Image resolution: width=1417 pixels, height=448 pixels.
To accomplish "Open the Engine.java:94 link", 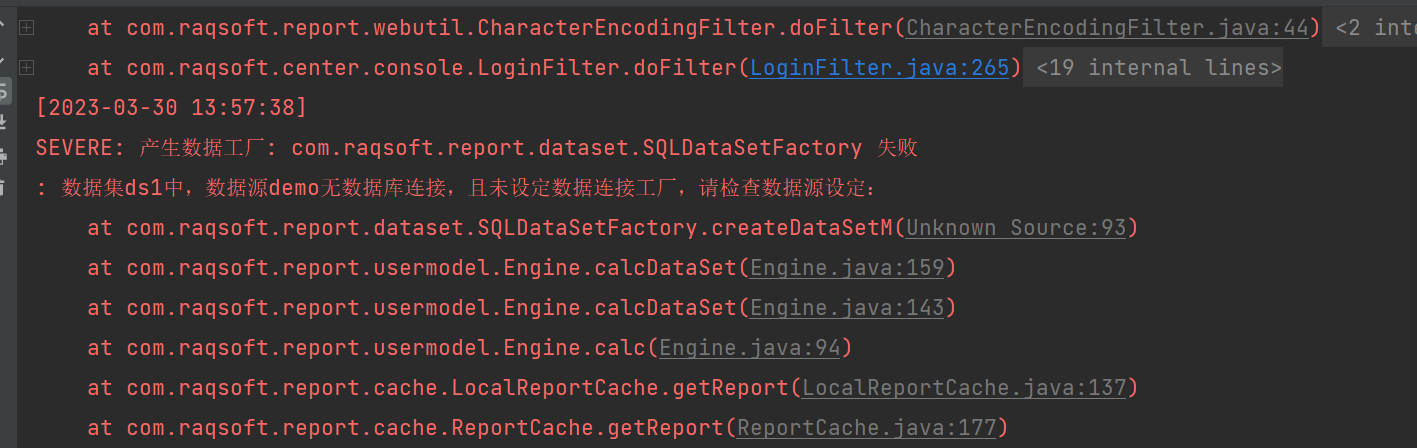I will pyautogui.click(x=749, y=348).
